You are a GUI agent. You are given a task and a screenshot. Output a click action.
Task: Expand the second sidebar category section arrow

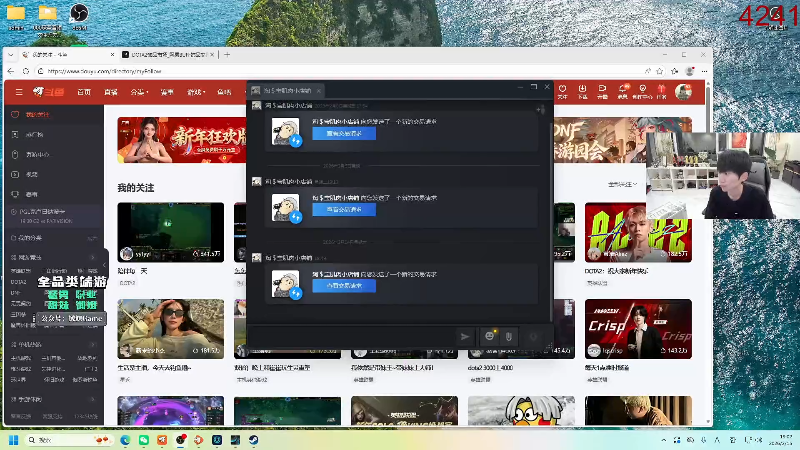pyautogui.click(x=93, y=344)
